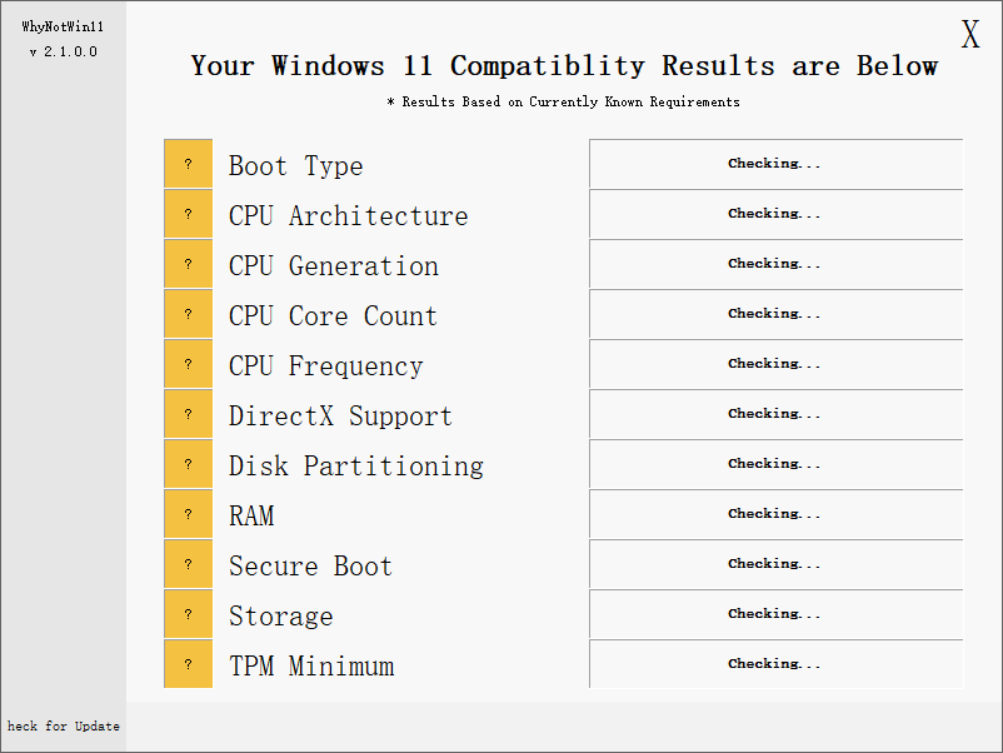Open help info for CPU Generation
Screen dimensions: 1003x753
tap(188, 263)
